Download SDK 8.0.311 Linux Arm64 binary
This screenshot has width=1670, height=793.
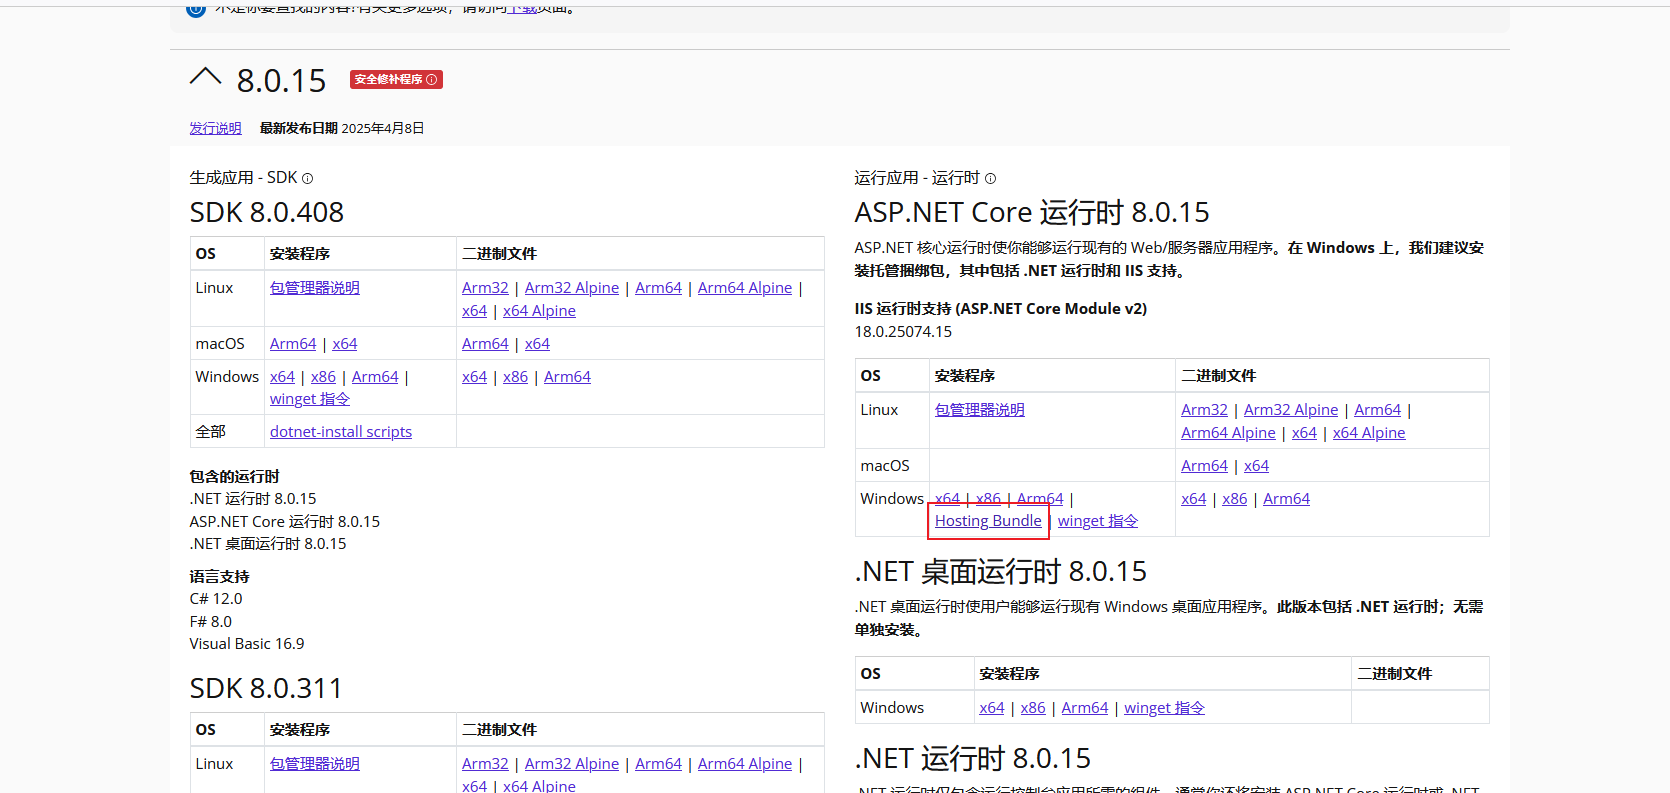pyautogui.click(x=658, y=764)
